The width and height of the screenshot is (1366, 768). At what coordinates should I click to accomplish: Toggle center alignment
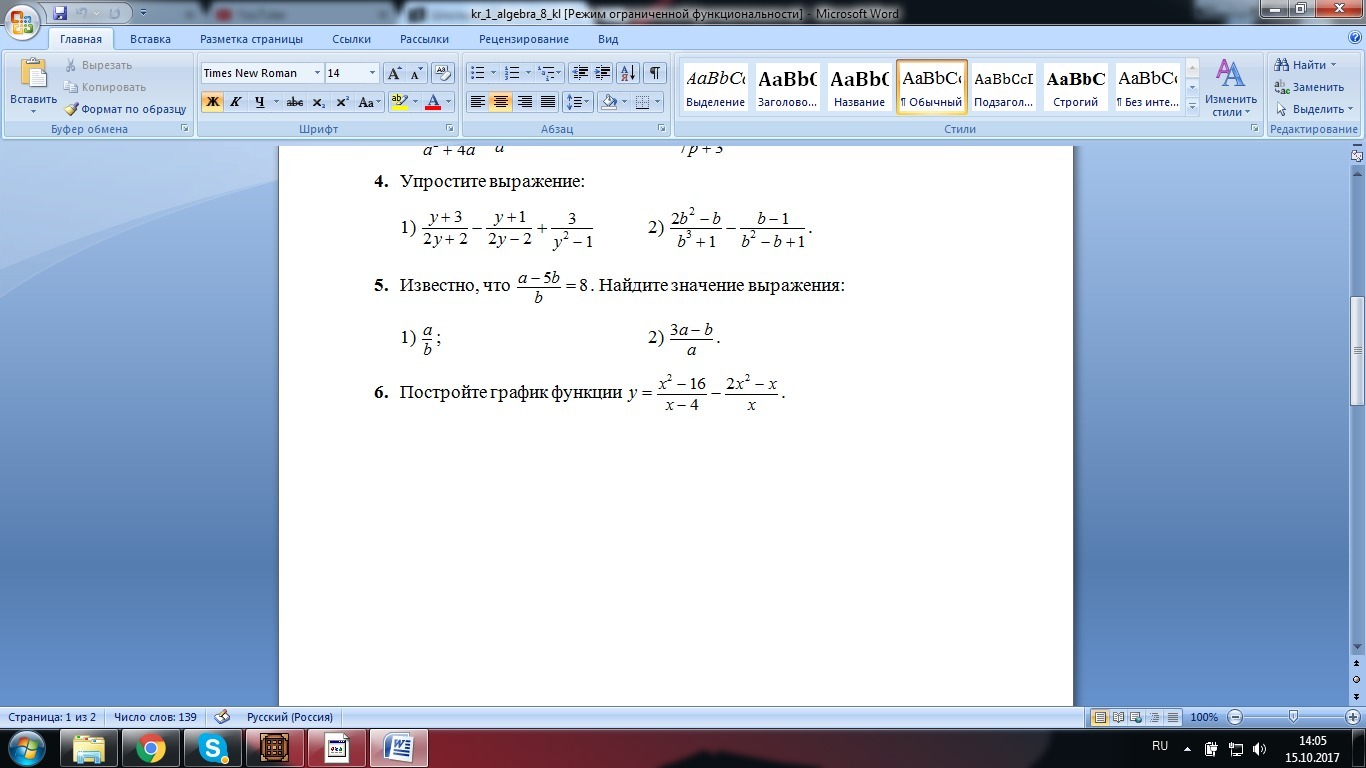501,102
